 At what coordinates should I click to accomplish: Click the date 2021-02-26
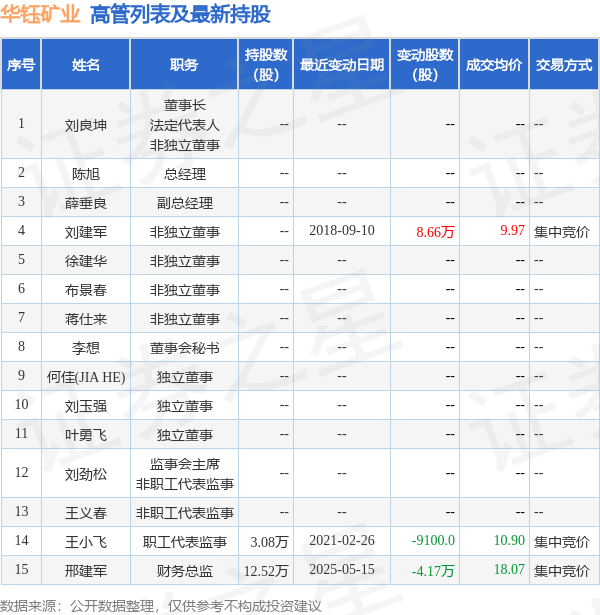[x=342, y=540]
